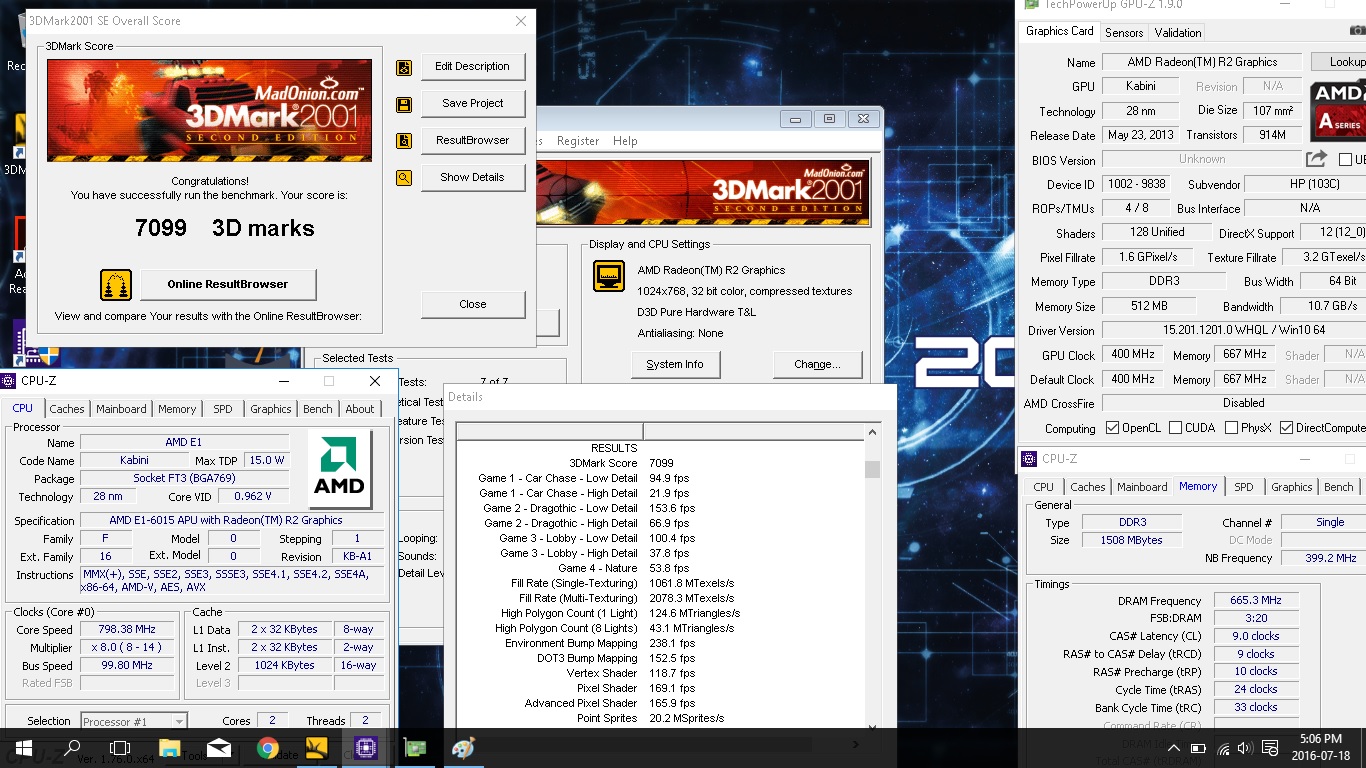Open the Mainboard tab in CPU-Z processor window
This screenshot has width=1366, height=768.
pyautogui.click(x=121, y=409)
